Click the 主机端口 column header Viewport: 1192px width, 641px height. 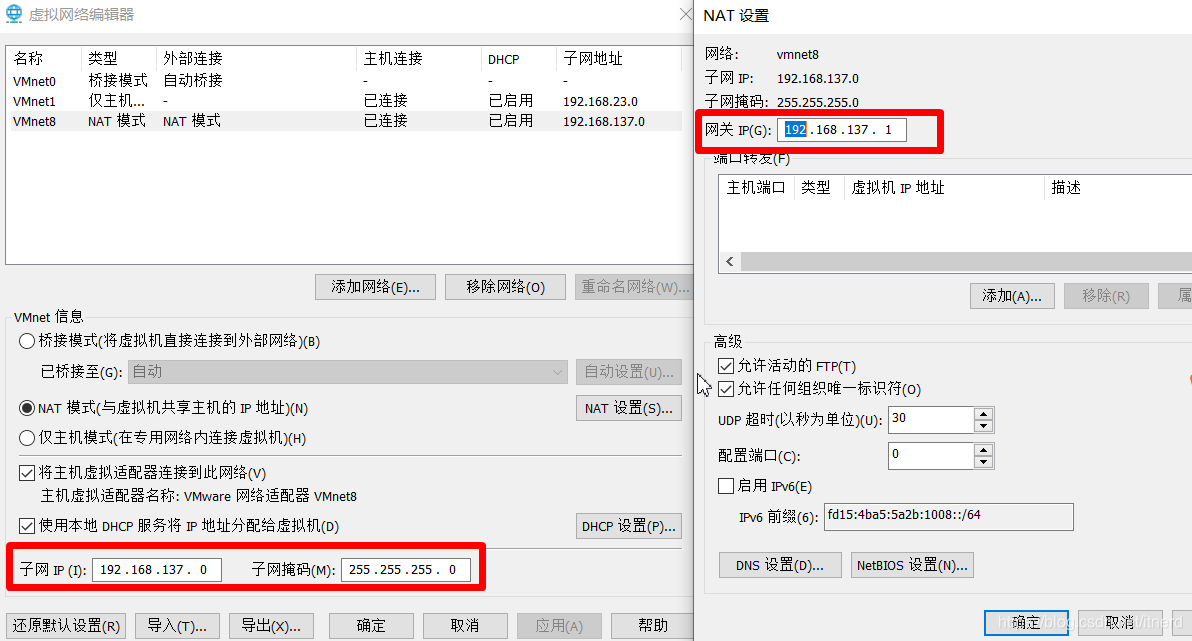click(x=756, y=188)
